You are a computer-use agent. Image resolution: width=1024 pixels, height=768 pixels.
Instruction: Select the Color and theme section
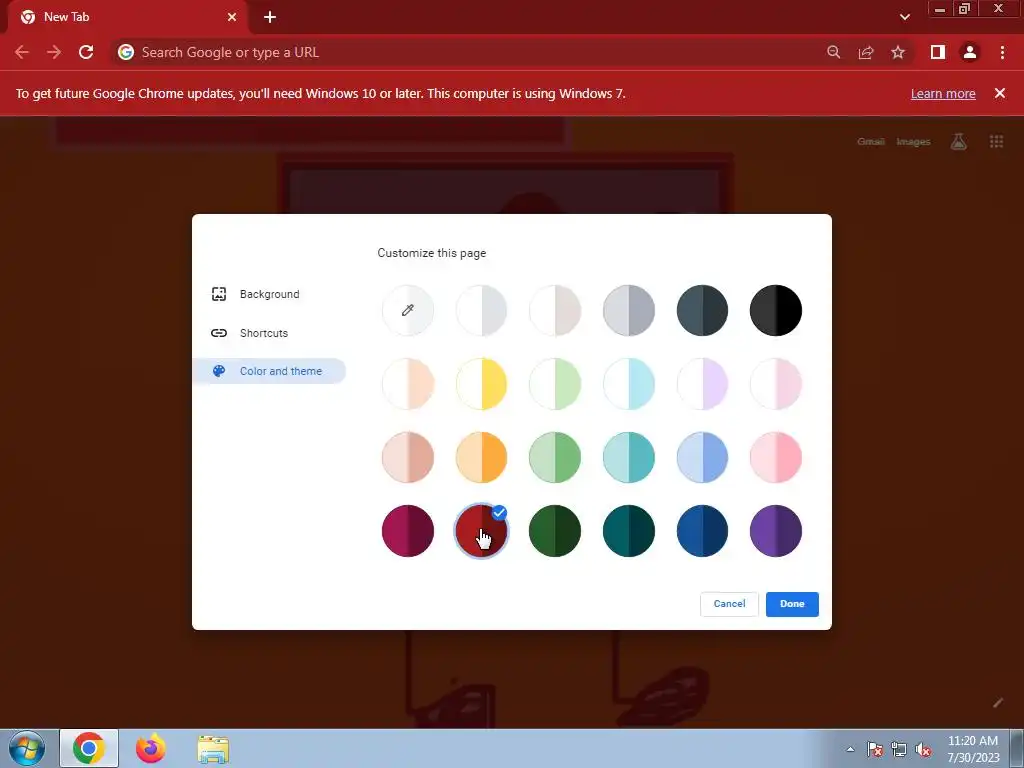point(269,371)
